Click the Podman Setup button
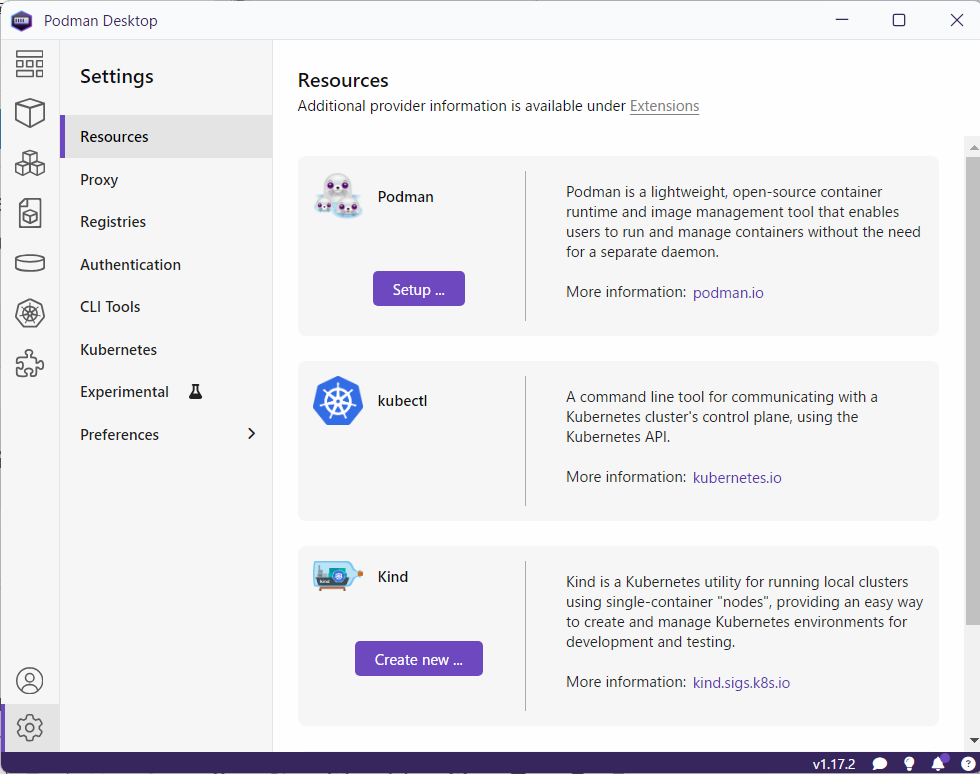Image resolution: width=980 pixels, height=774 pixels. [418, 289]
